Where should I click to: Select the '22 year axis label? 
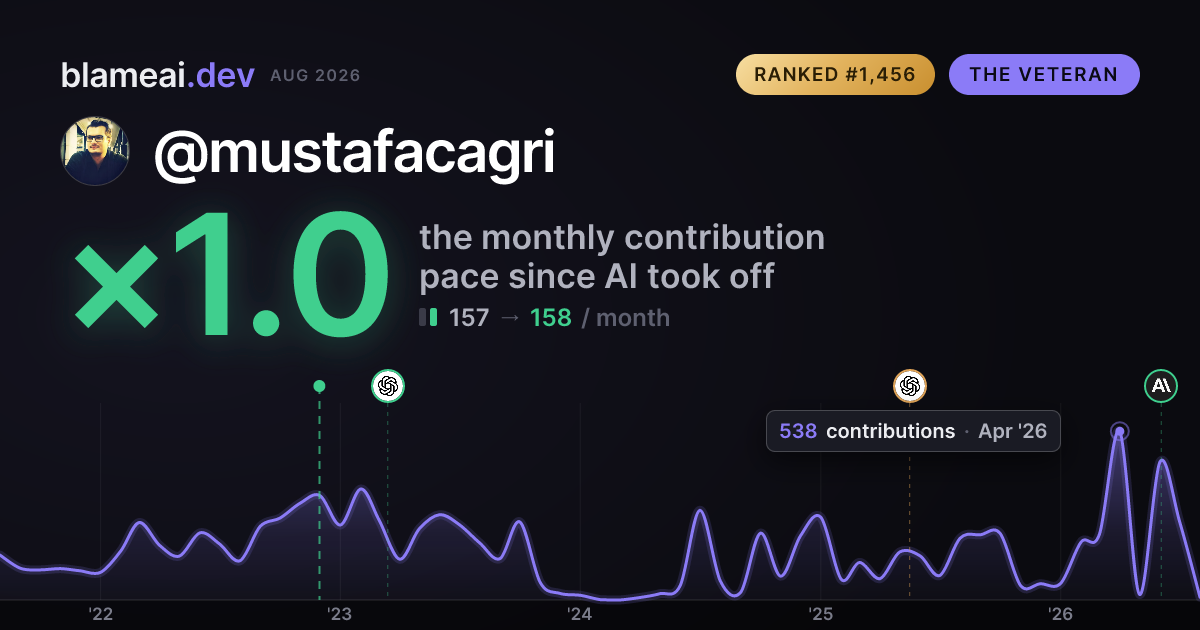[x=100, y=614]
